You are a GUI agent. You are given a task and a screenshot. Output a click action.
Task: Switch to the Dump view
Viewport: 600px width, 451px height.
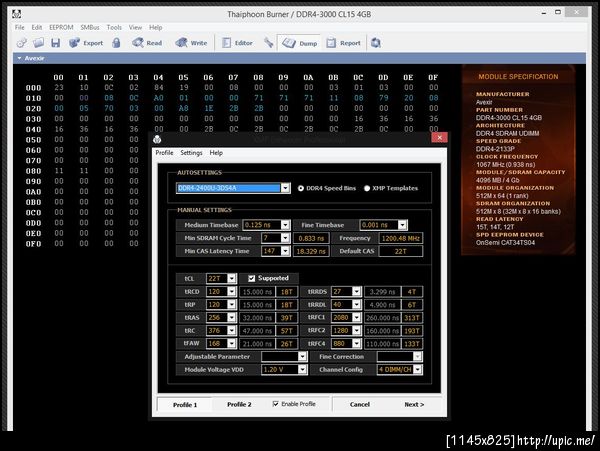(x=300, y=43)
